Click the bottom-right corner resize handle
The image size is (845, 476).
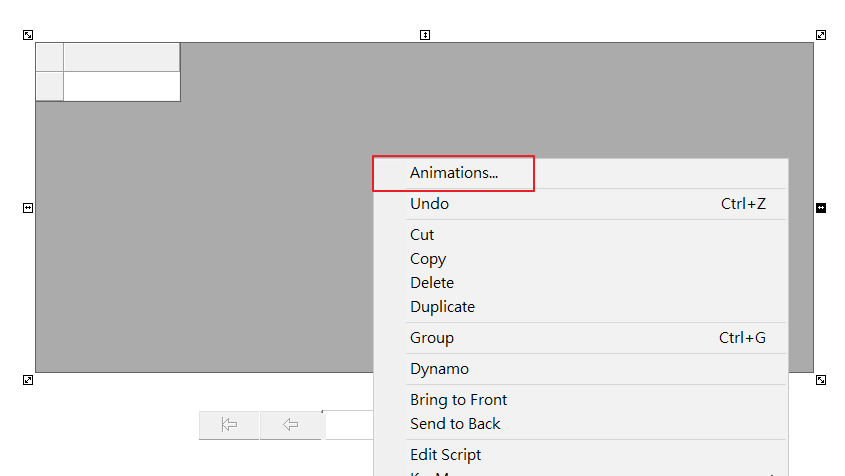tap(821, 380)
